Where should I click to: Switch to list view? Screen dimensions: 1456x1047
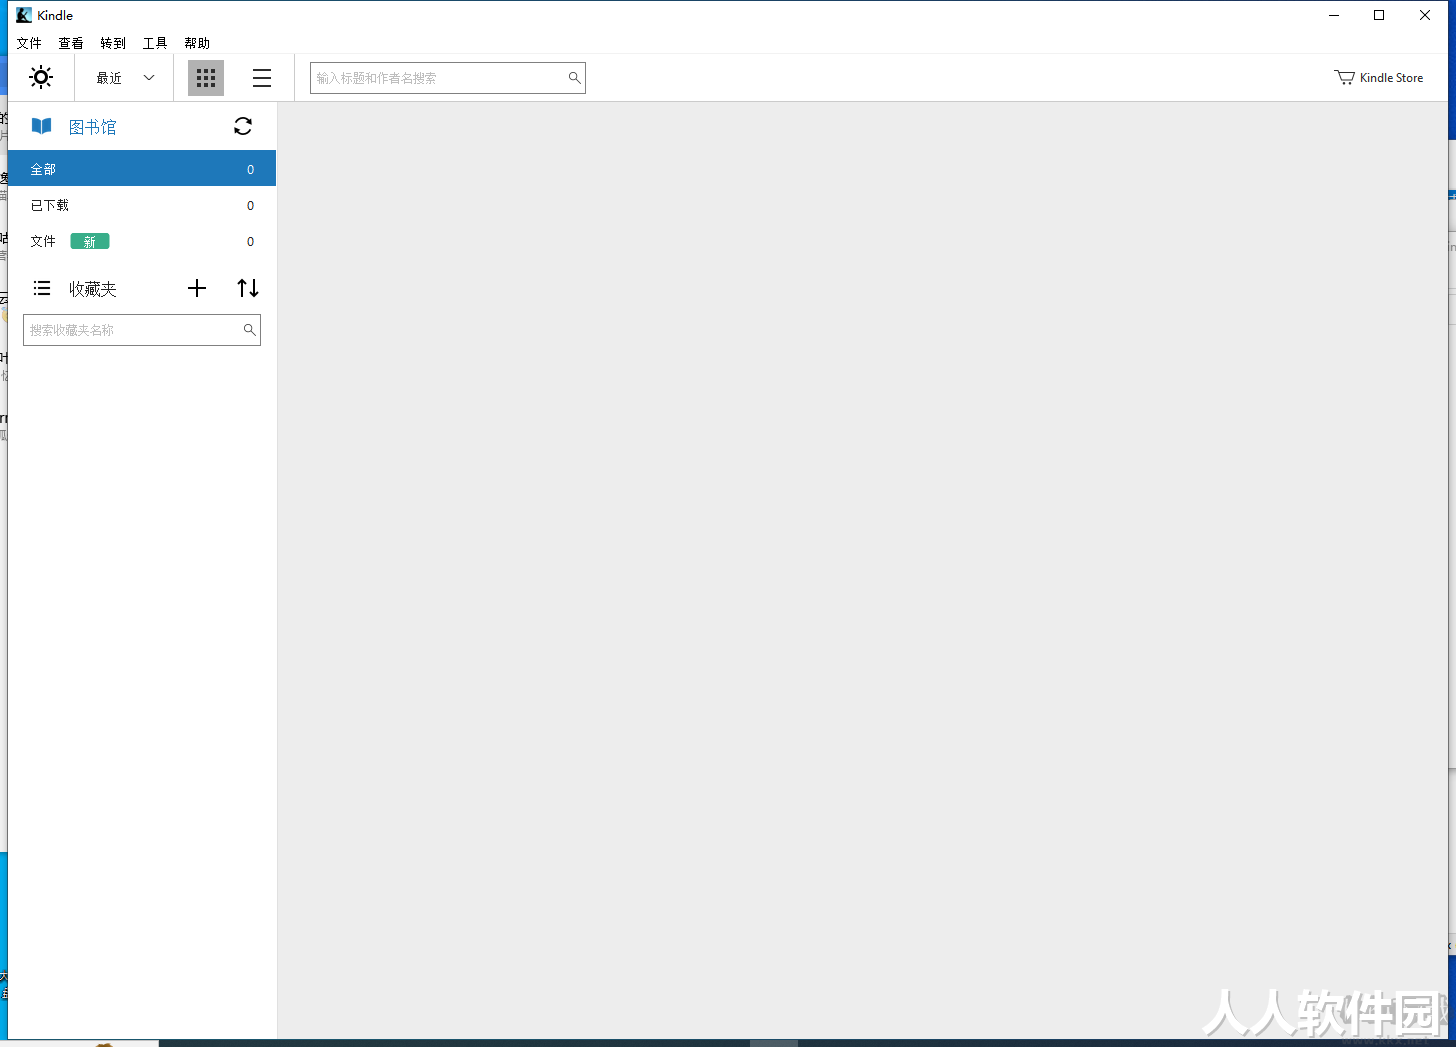262,78
